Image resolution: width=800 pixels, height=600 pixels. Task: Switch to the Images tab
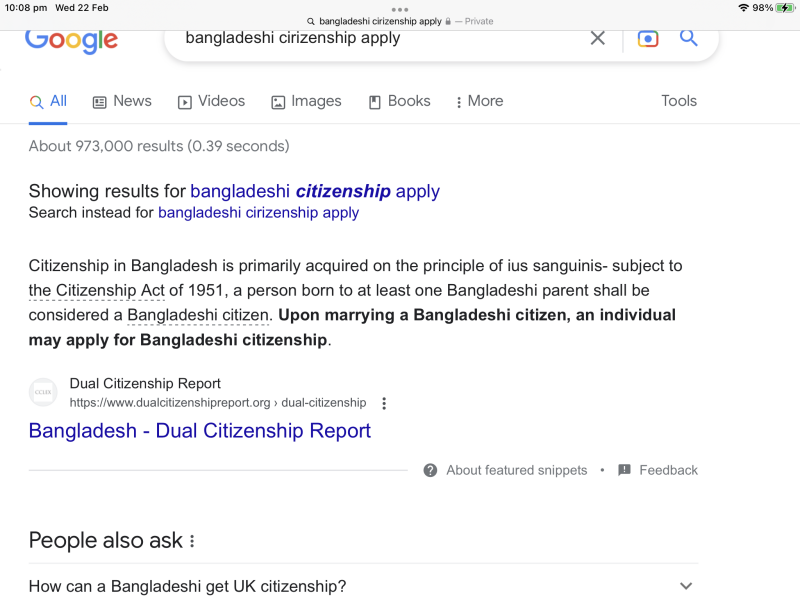click(306, 101)
